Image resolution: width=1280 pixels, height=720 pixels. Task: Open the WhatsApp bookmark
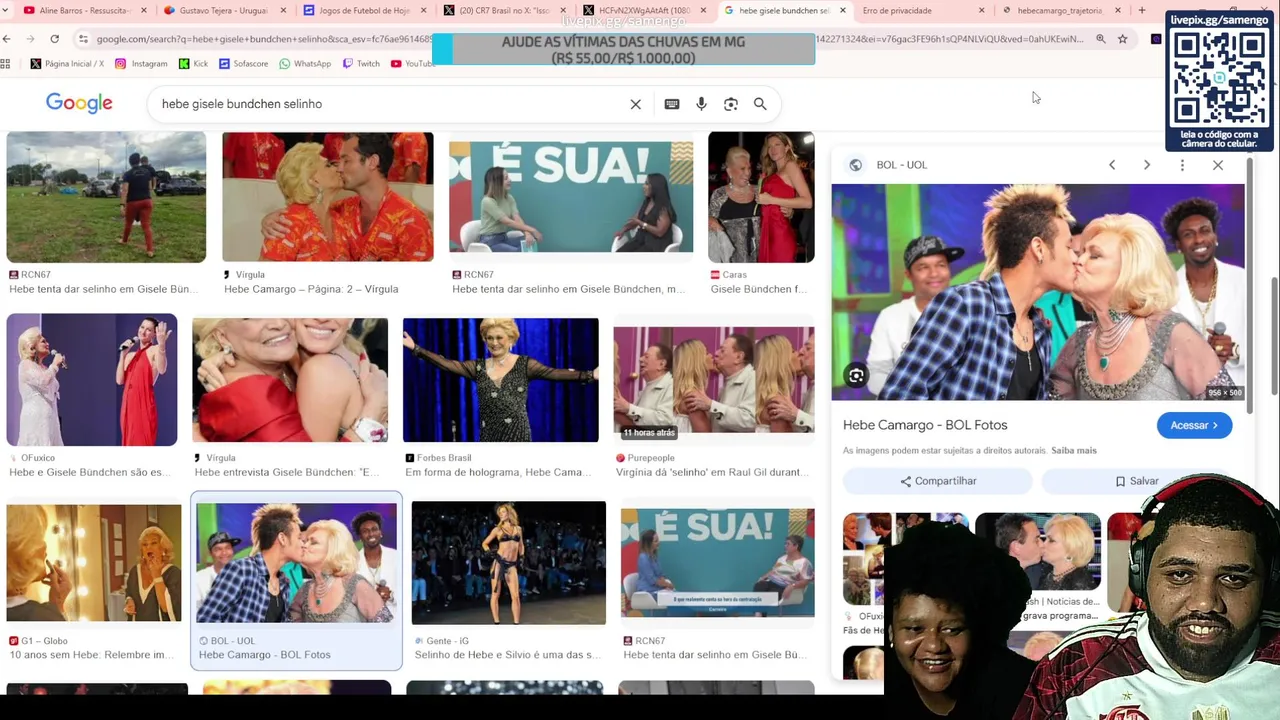305,63
